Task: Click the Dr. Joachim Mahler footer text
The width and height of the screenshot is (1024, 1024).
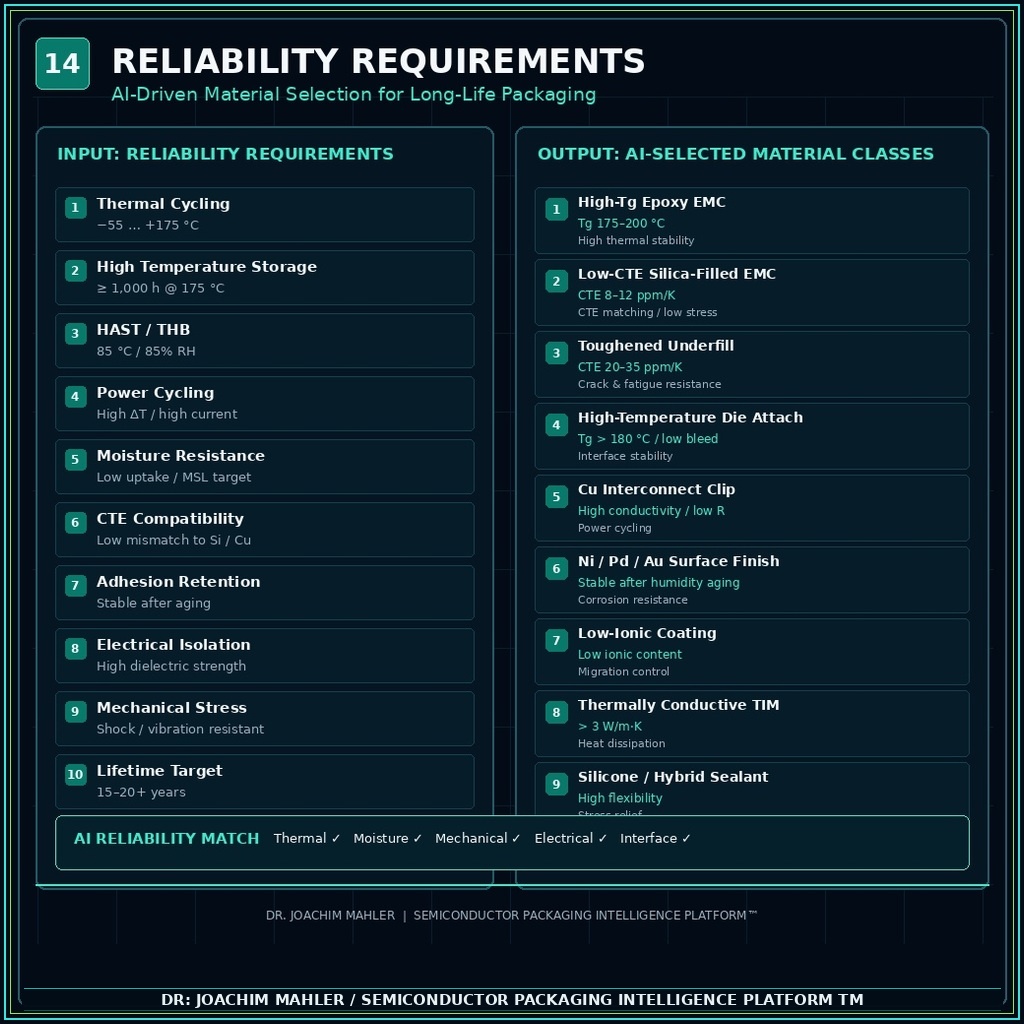Action: click(330, 916)
